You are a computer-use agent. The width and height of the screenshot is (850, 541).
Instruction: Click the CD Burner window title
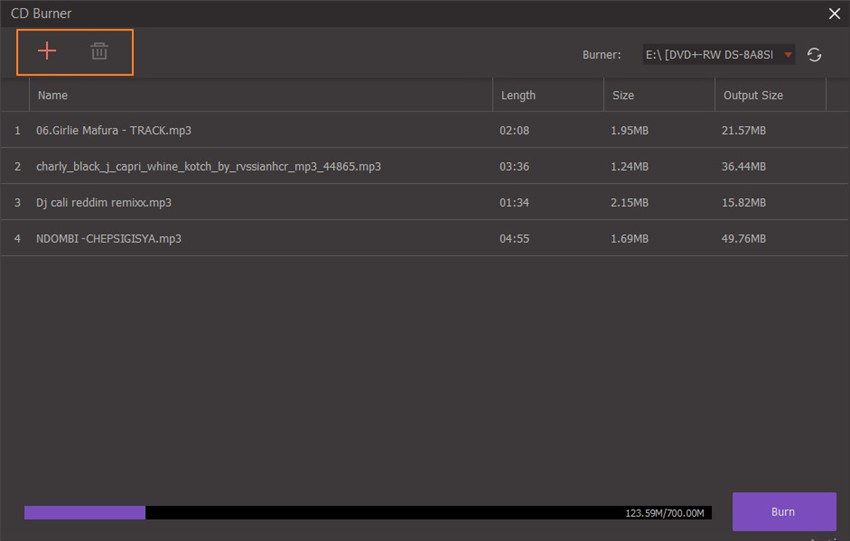click(x=41, y=14)
